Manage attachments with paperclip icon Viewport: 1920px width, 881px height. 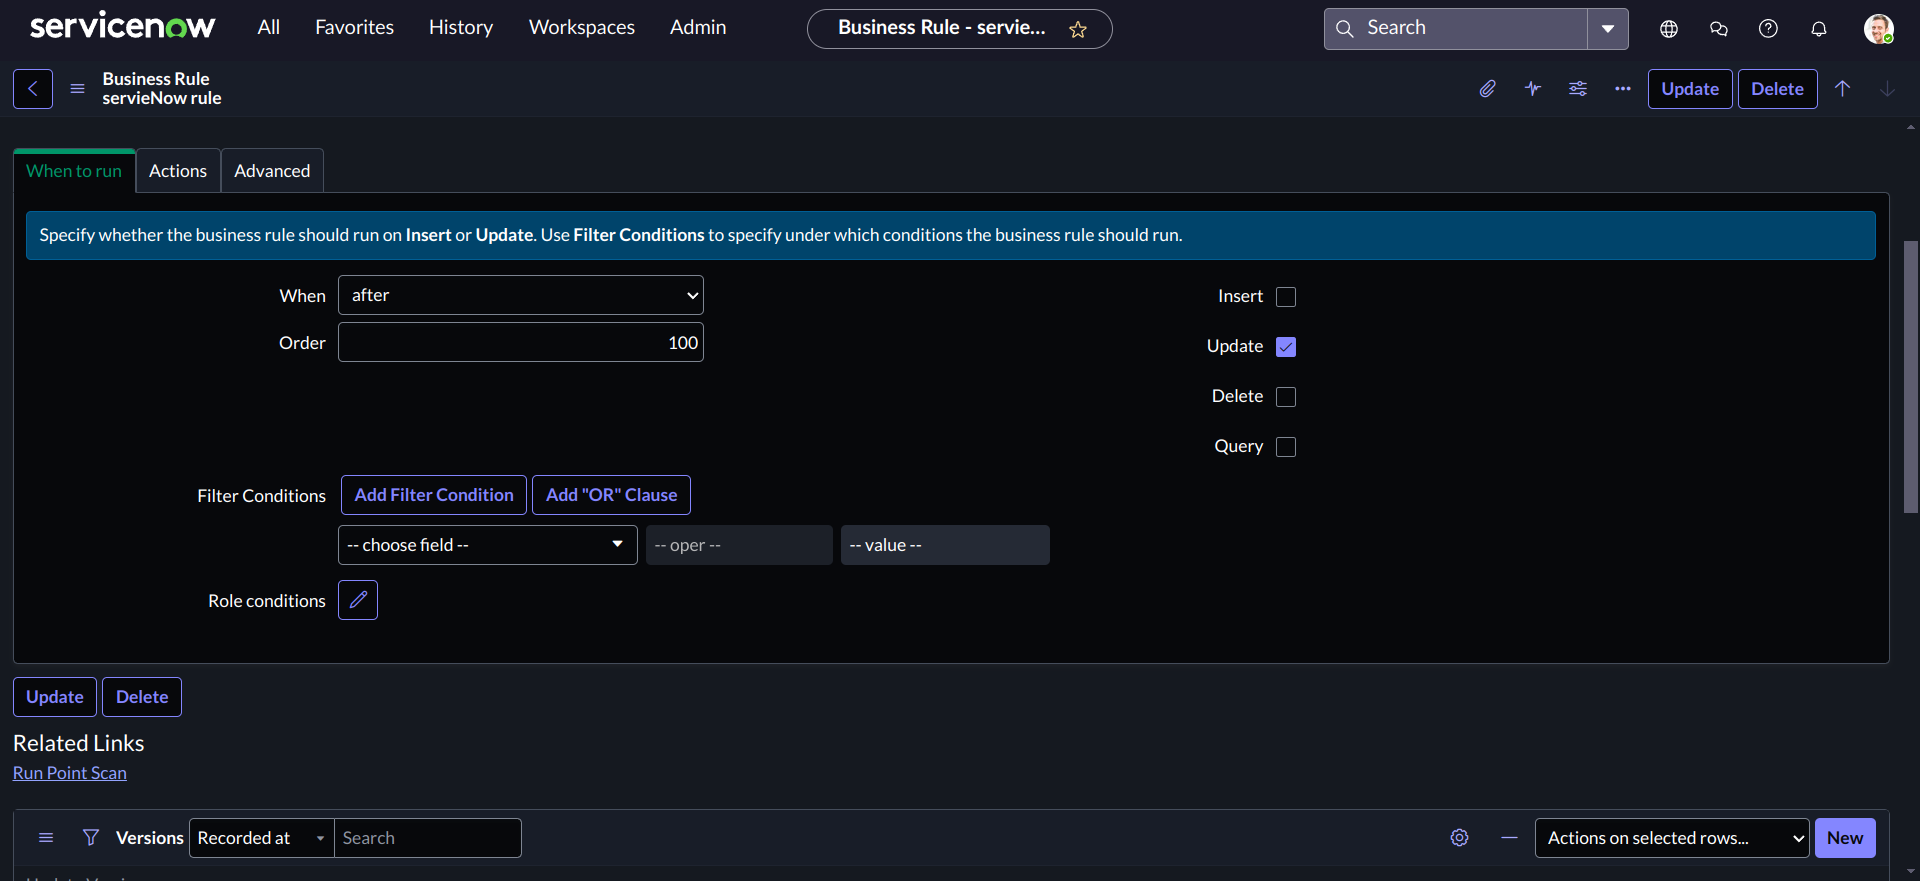pyautogui.click(x=1488, y=89)
